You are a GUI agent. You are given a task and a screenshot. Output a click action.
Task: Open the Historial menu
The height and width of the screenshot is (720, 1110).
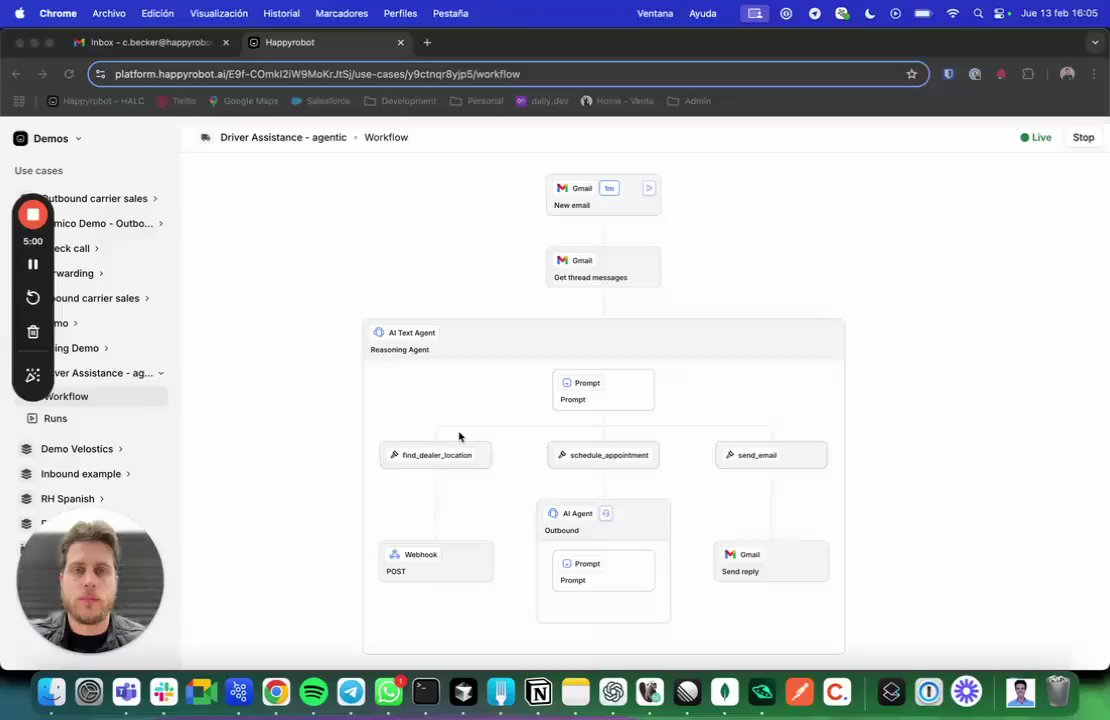[x=281, y=13]
